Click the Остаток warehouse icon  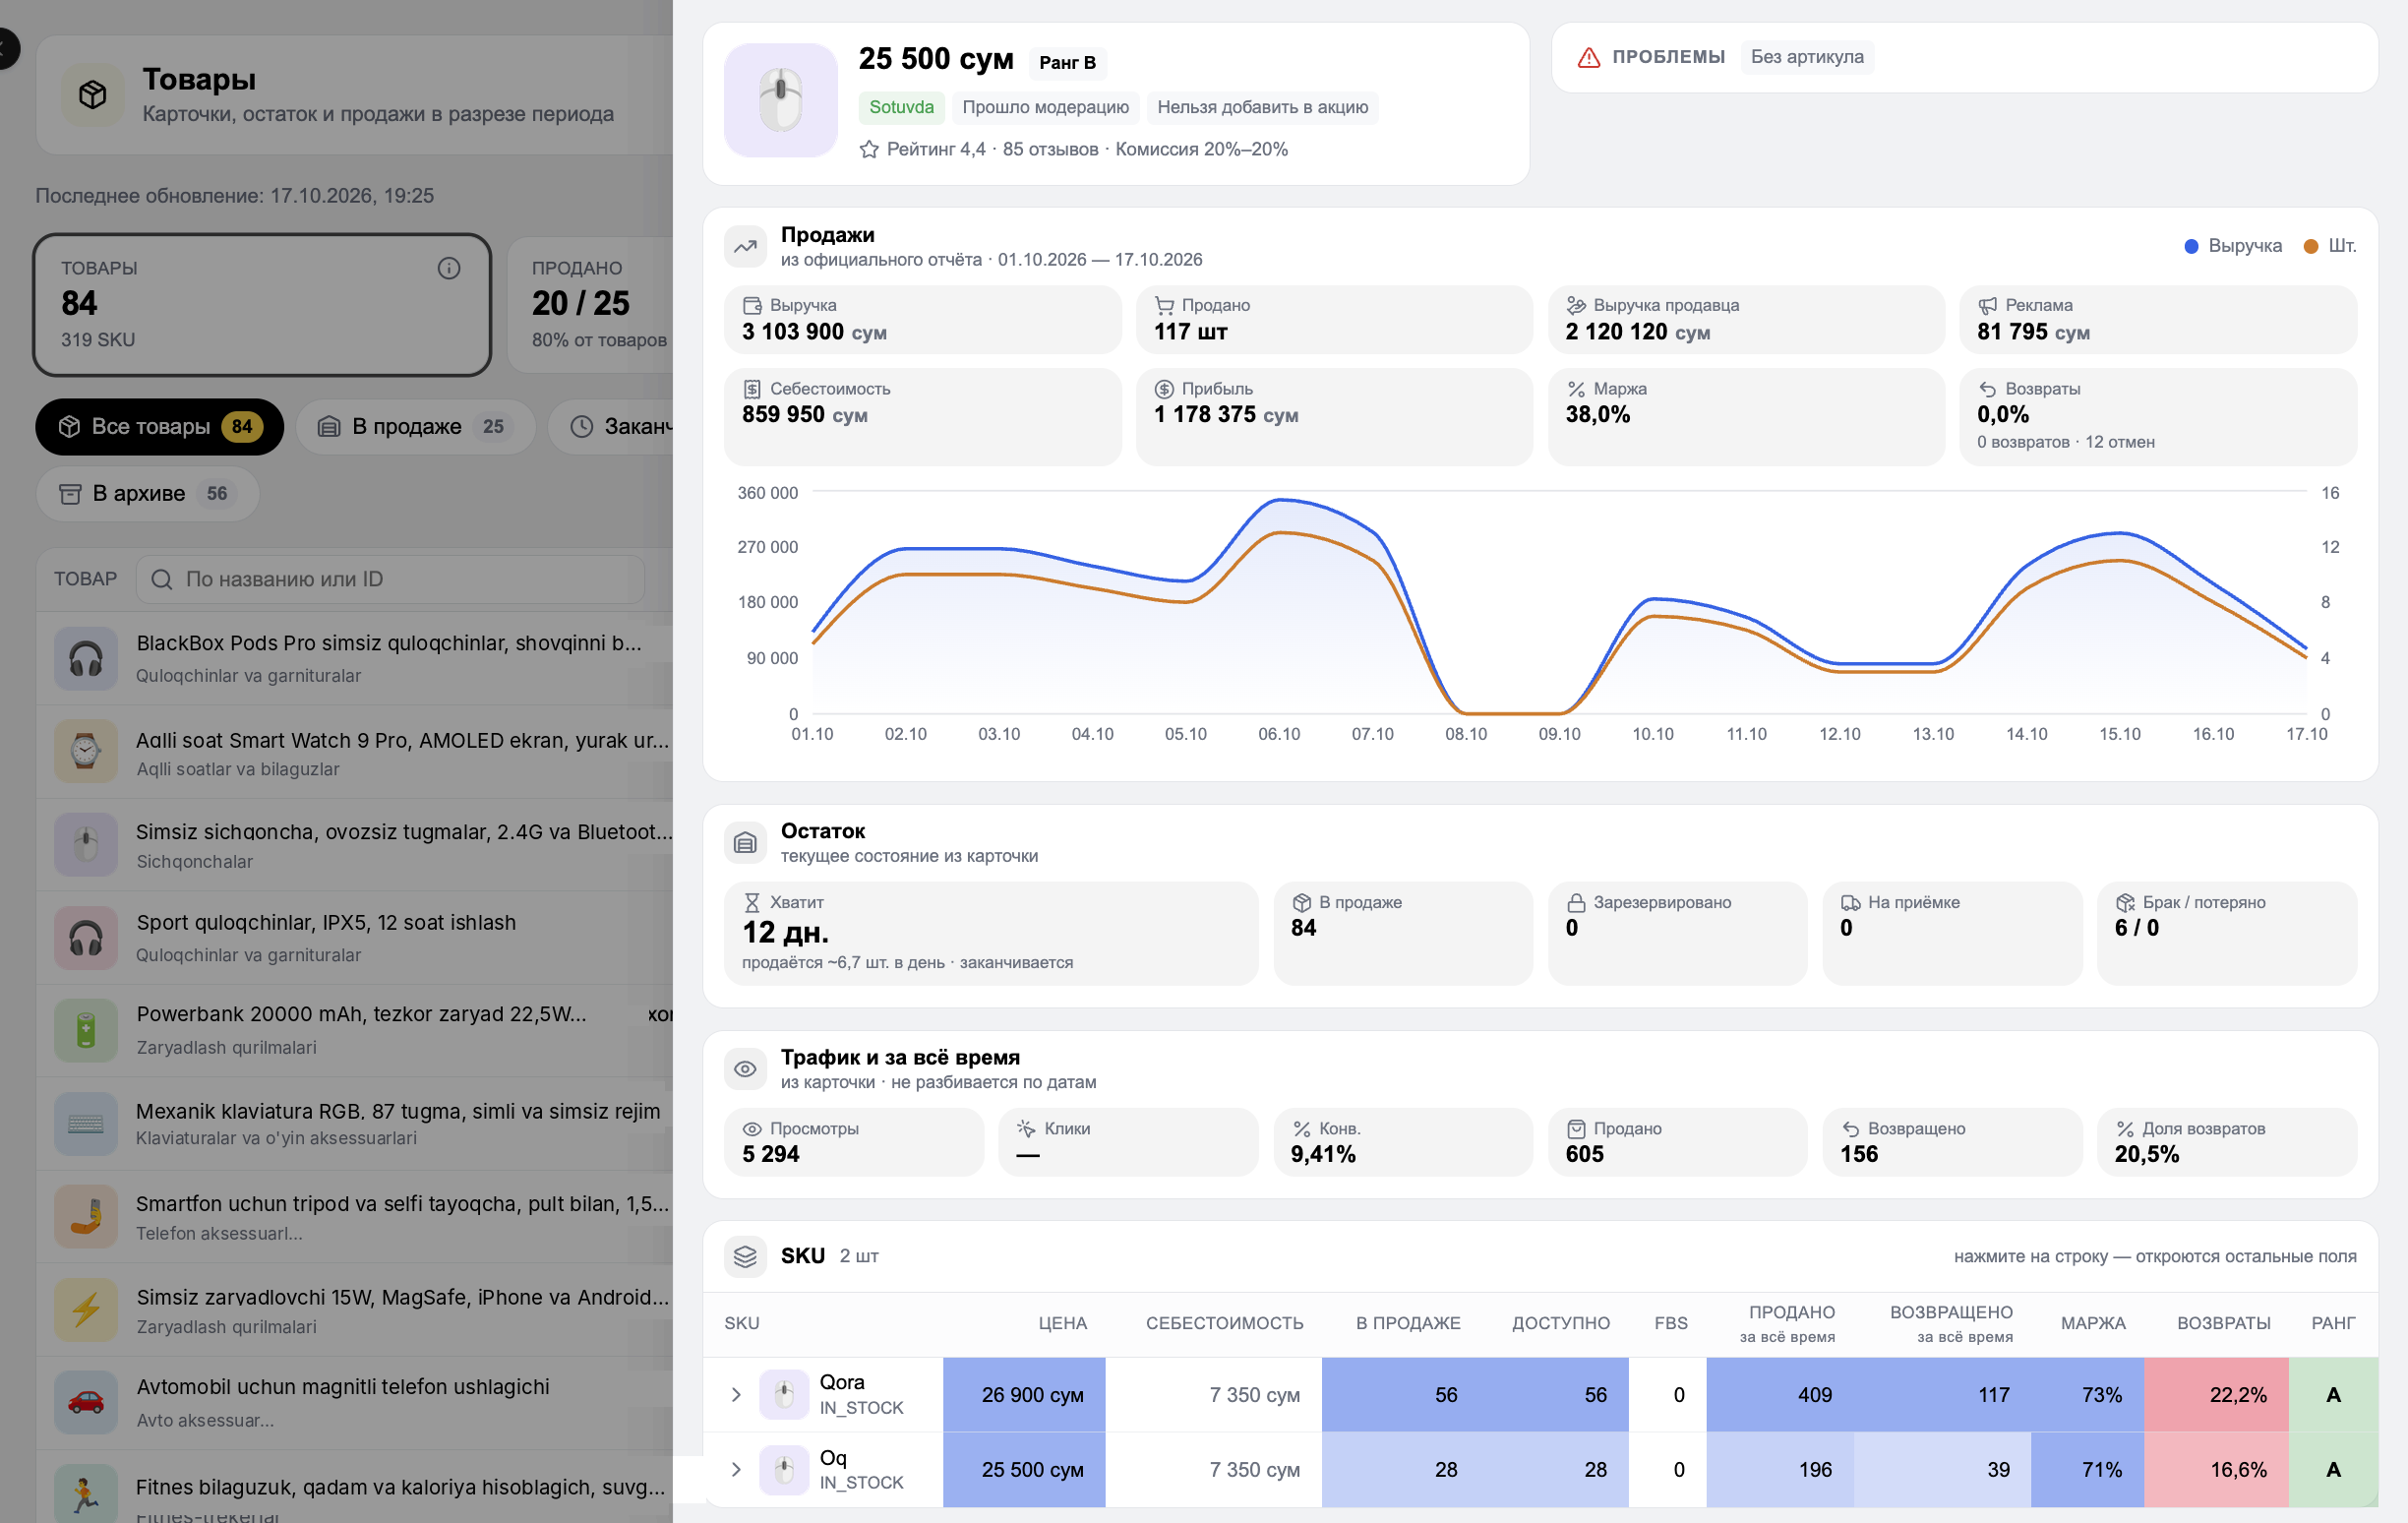pyautogui.click(x=745, y=843)
